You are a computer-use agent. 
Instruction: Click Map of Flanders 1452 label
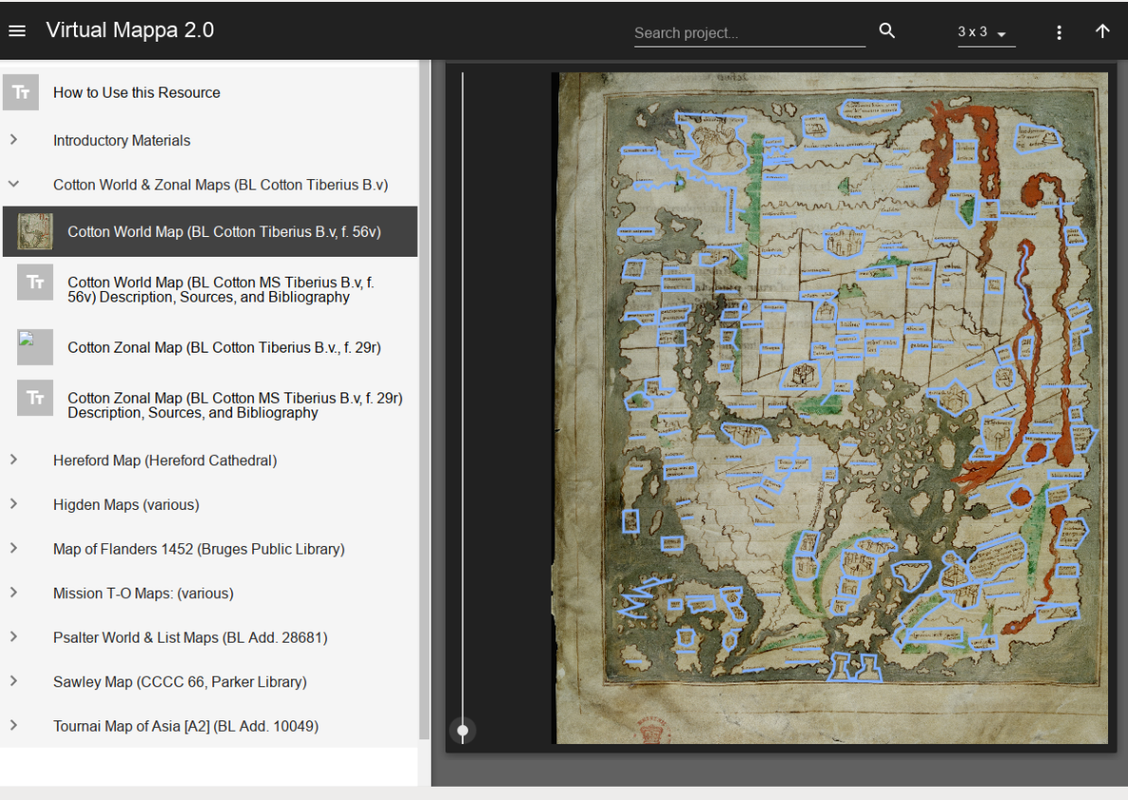199,549
